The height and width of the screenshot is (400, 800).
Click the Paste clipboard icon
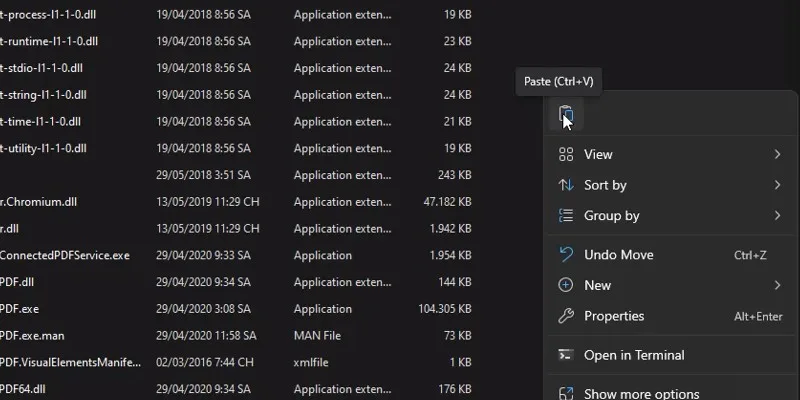click(565, 116)
